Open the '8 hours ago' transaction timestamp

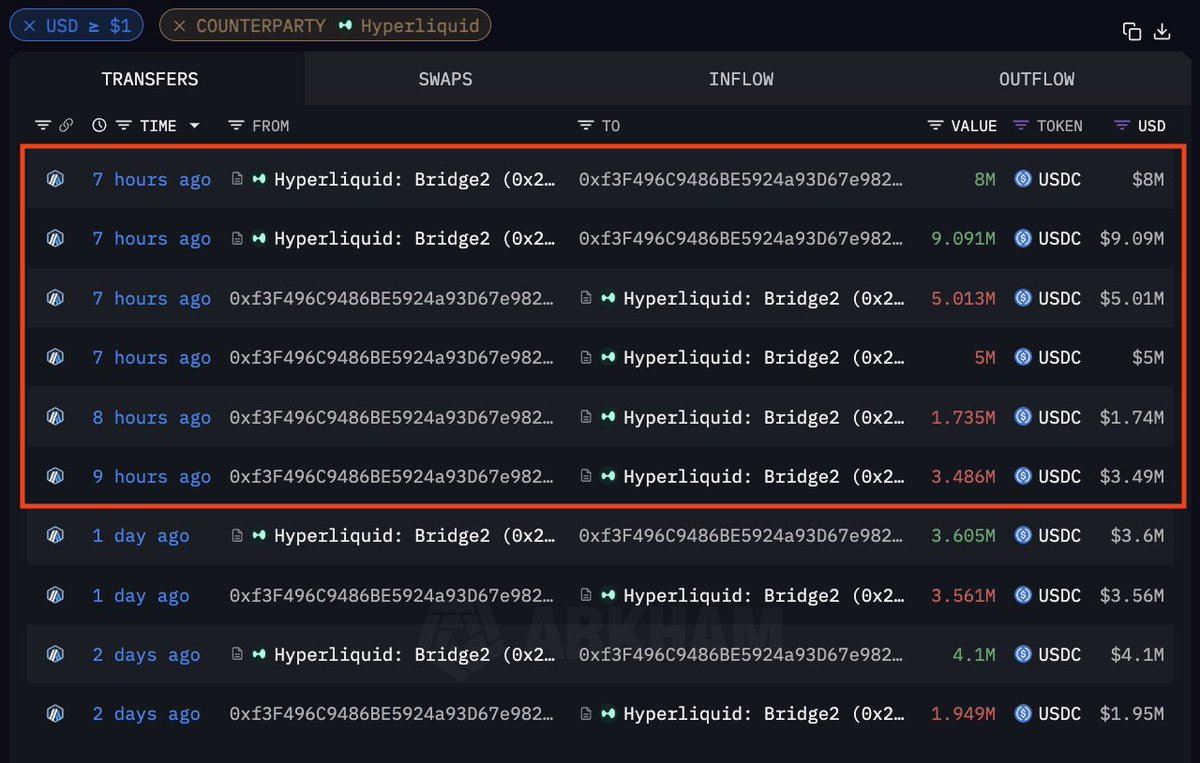pyautogui.click(x=152, y=417)
